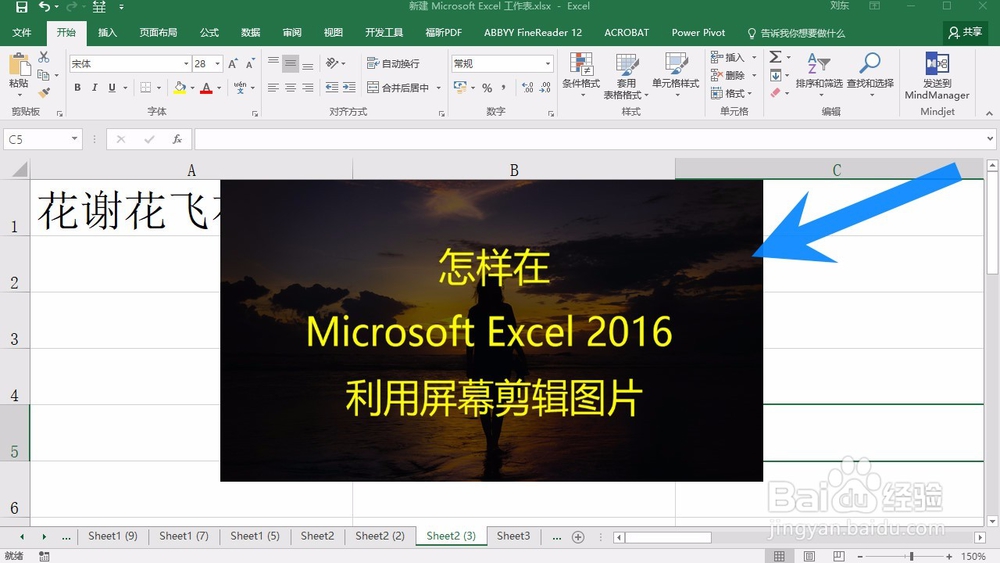1000x563 pixels.
Task: Click the Paste clipboard icon
Action: pos(19,65)
